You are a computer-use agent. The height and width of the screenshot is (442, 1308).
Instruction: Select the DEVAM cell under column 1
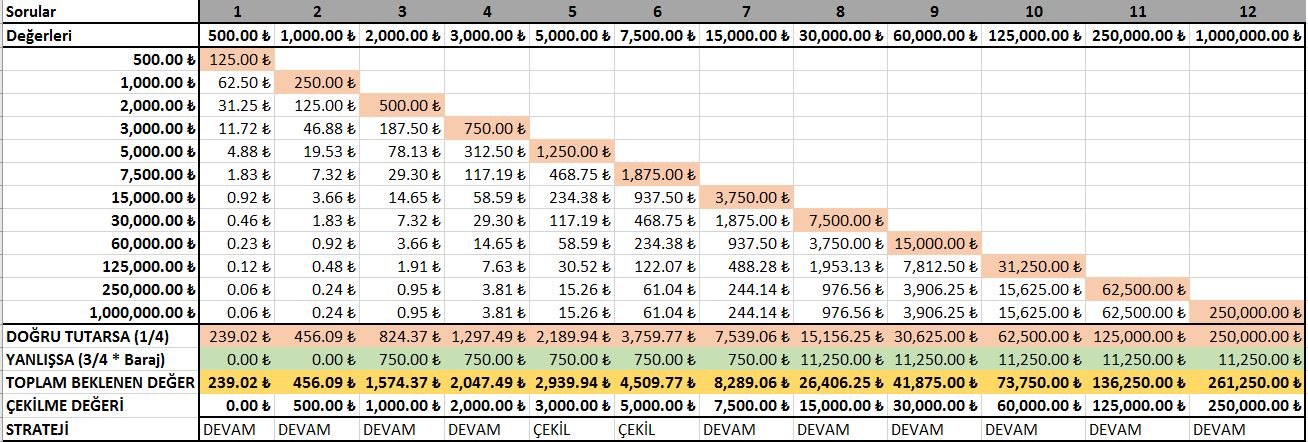237,429
